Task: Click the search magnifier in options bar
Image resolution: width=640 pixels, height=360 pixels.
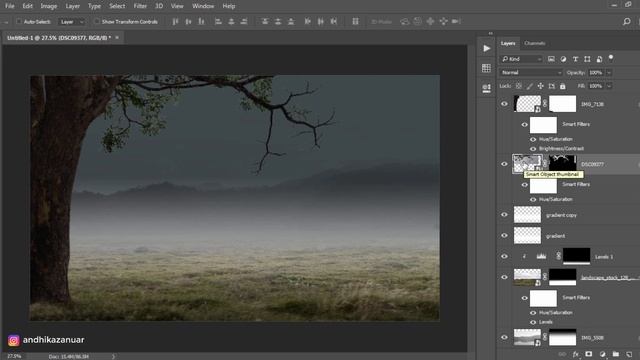Action: (627, 22)
